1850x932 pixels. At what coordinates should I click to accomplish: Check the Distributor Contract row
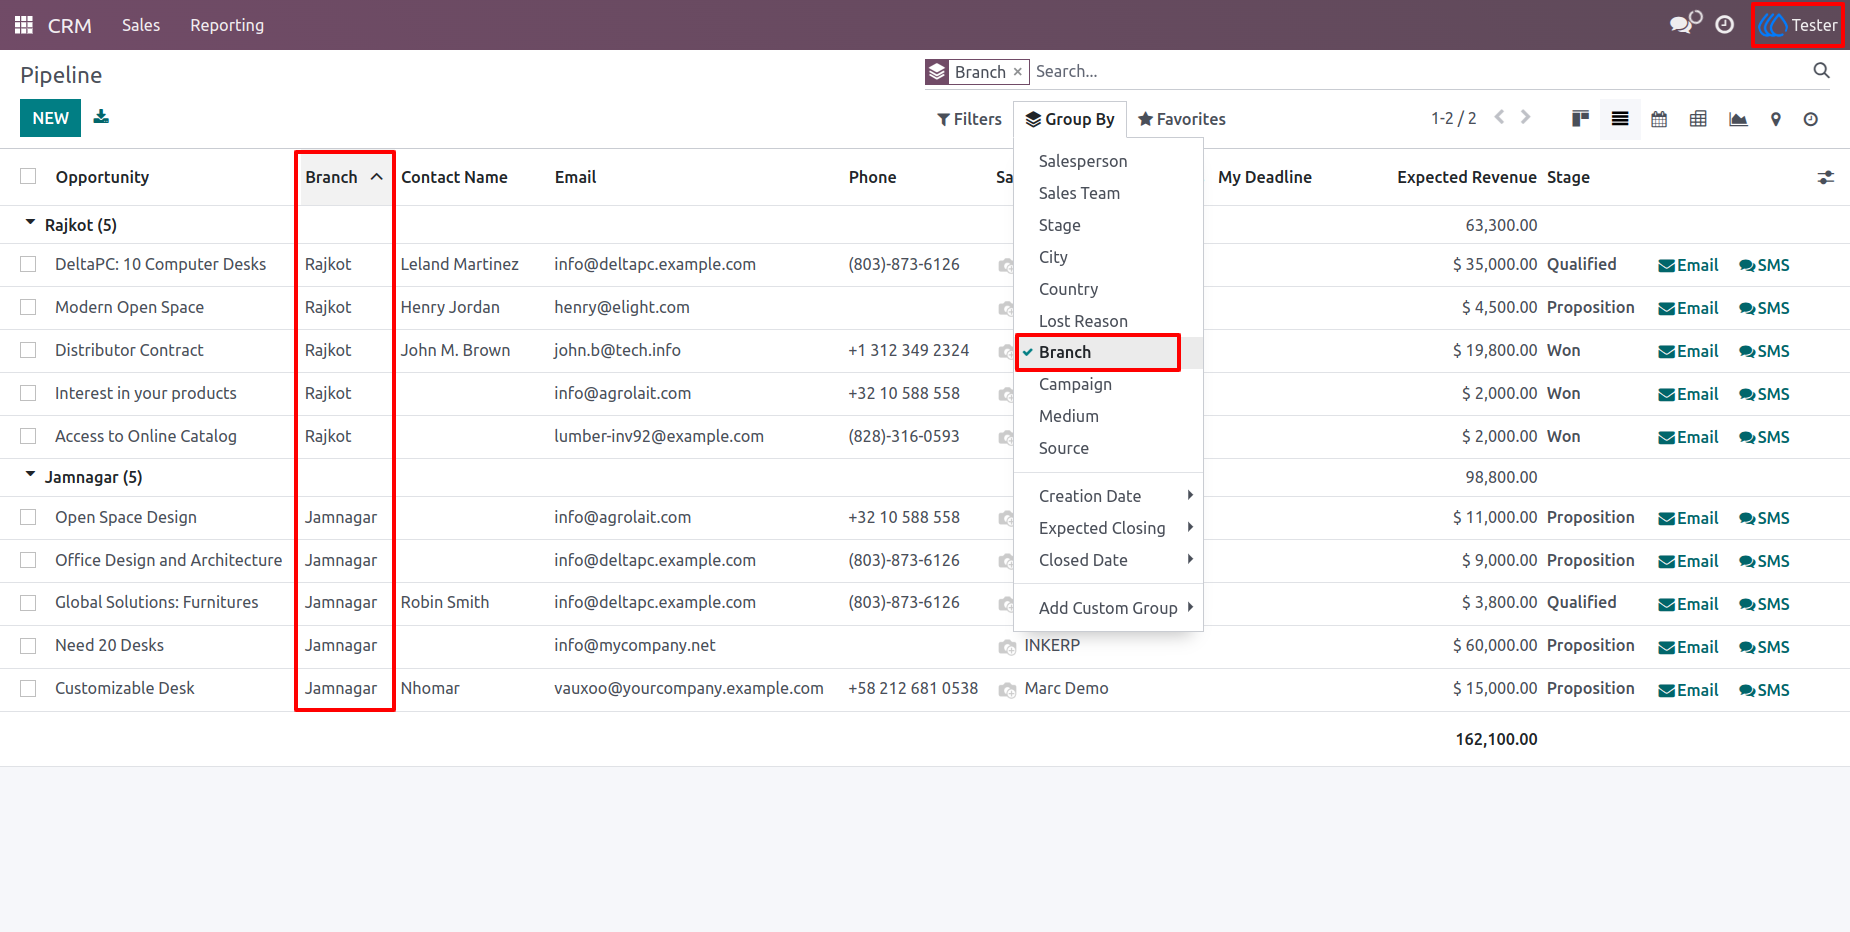point(28,350)
